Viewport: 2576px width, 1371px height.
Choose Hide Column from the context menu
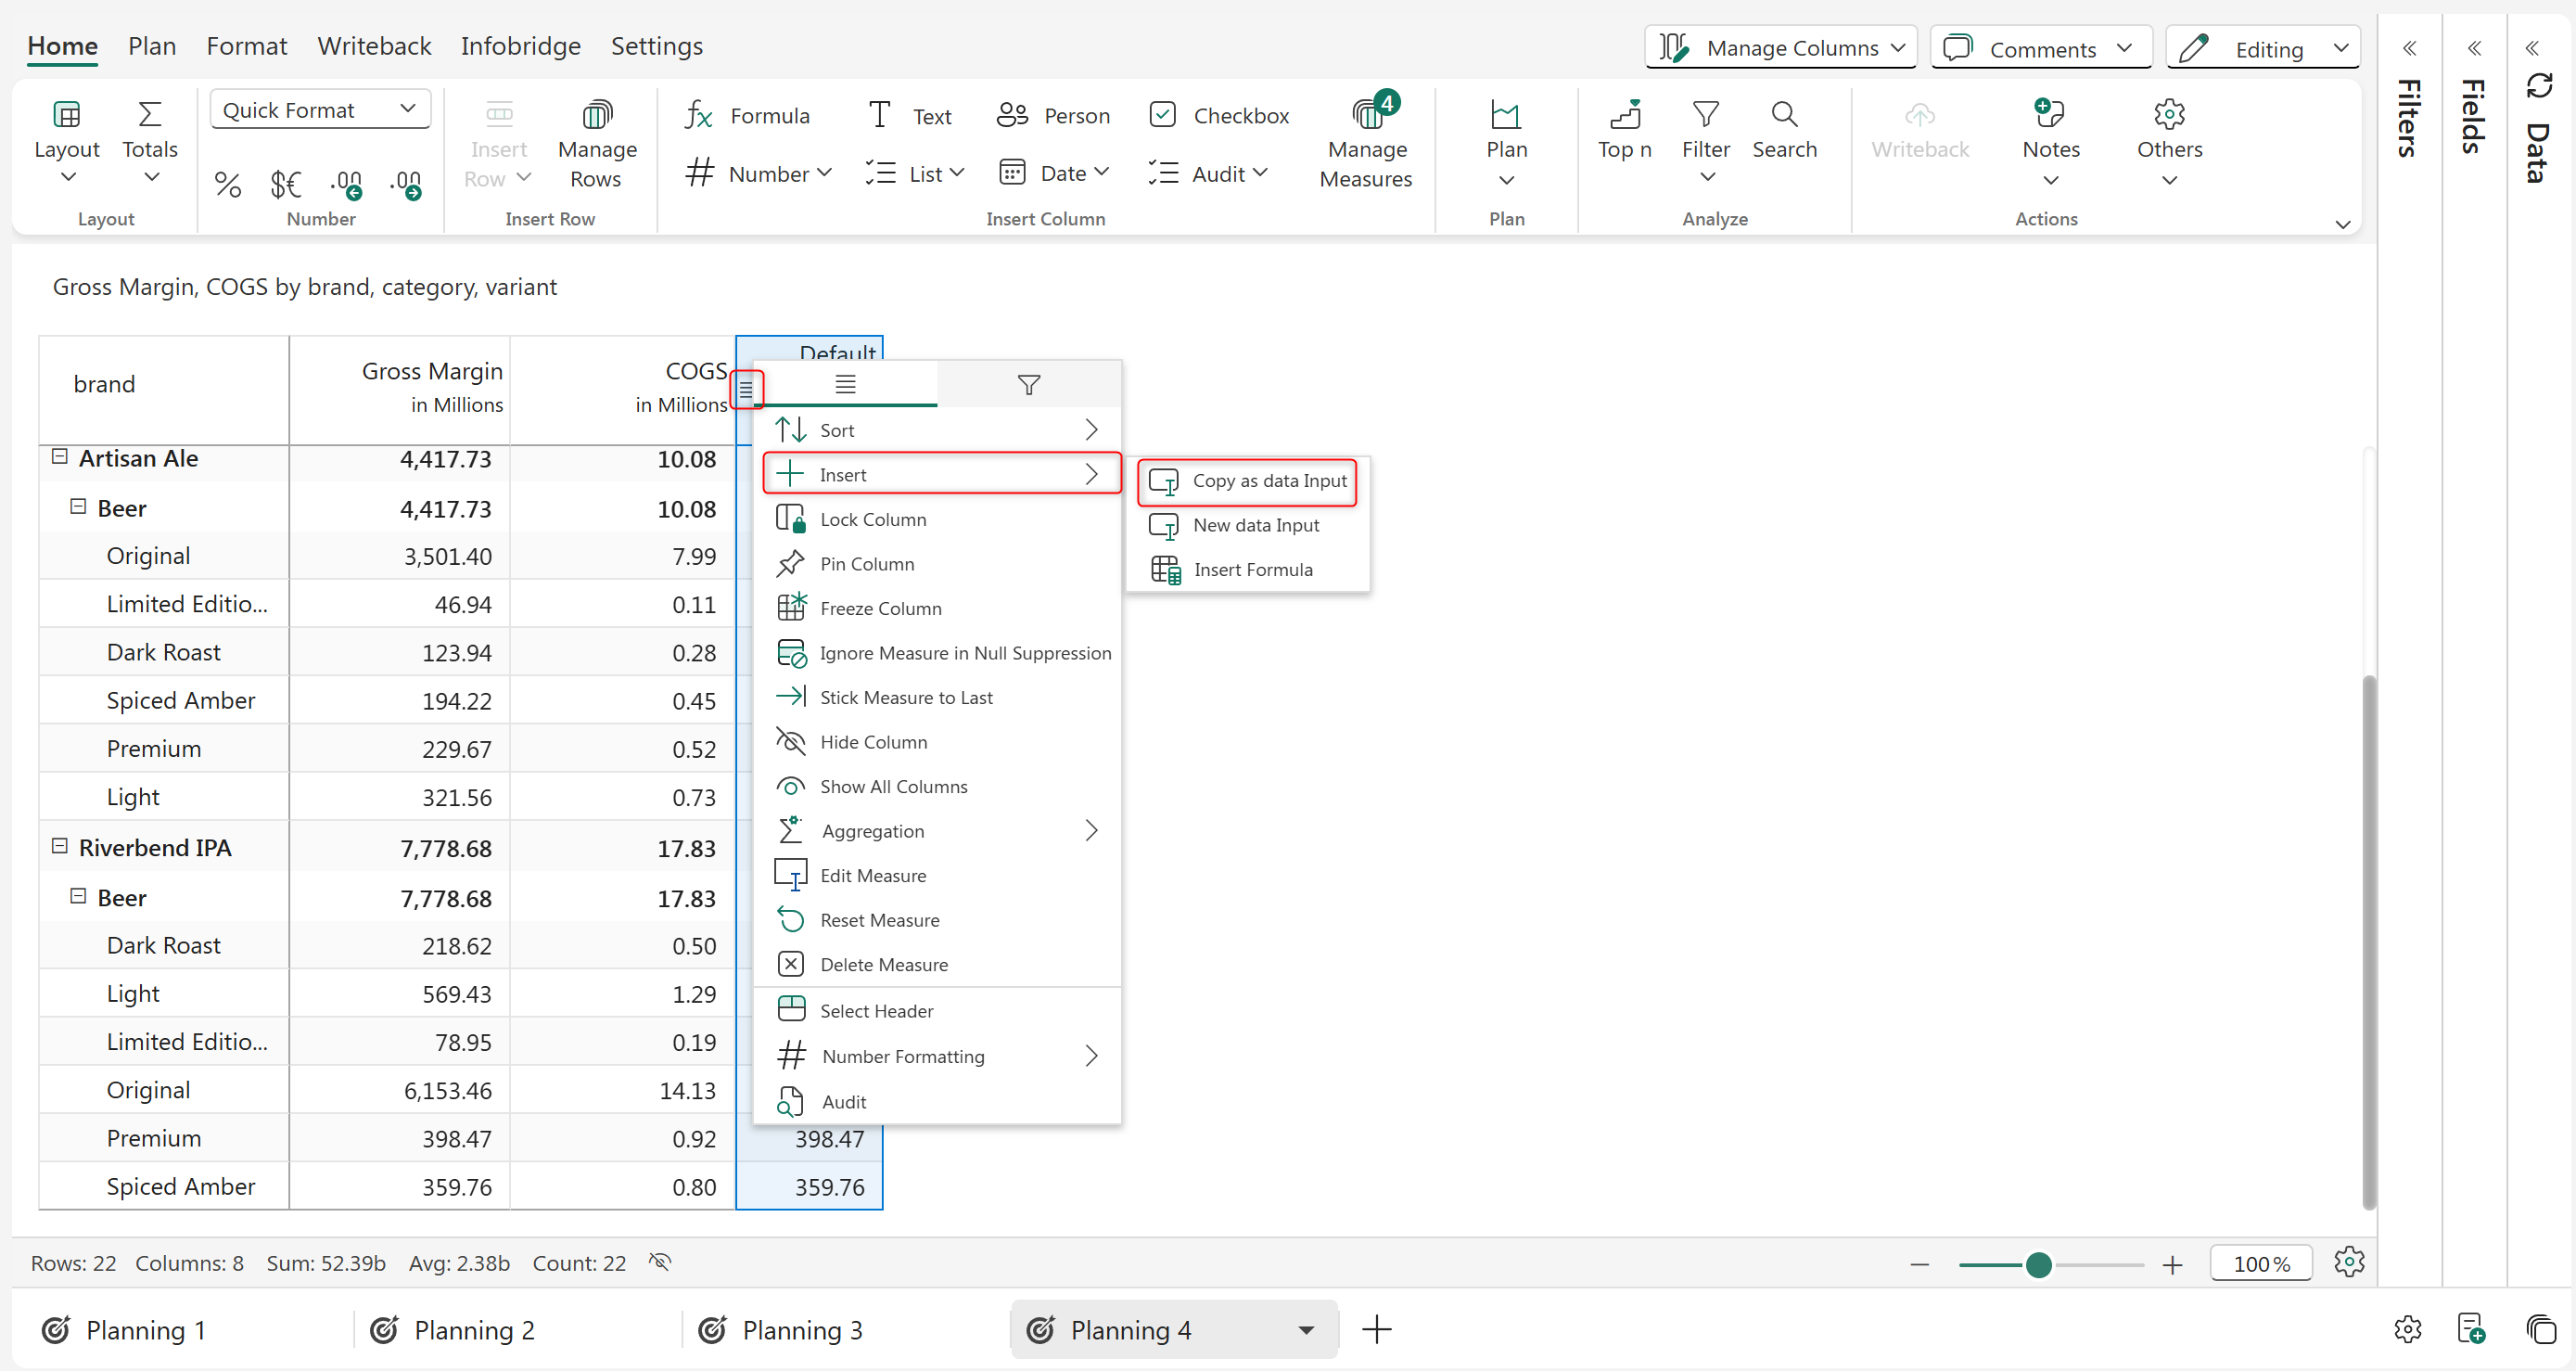873,742
